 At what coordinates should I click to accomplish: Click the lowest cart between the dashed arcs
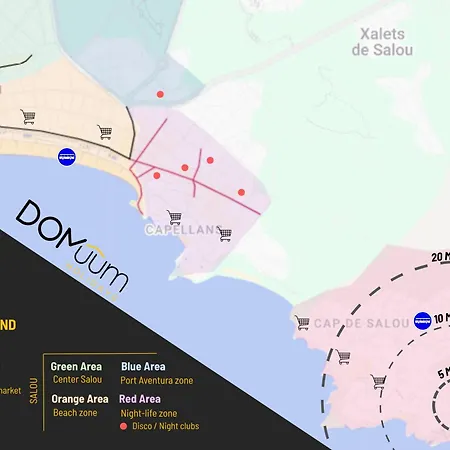[x=378, y=382]
